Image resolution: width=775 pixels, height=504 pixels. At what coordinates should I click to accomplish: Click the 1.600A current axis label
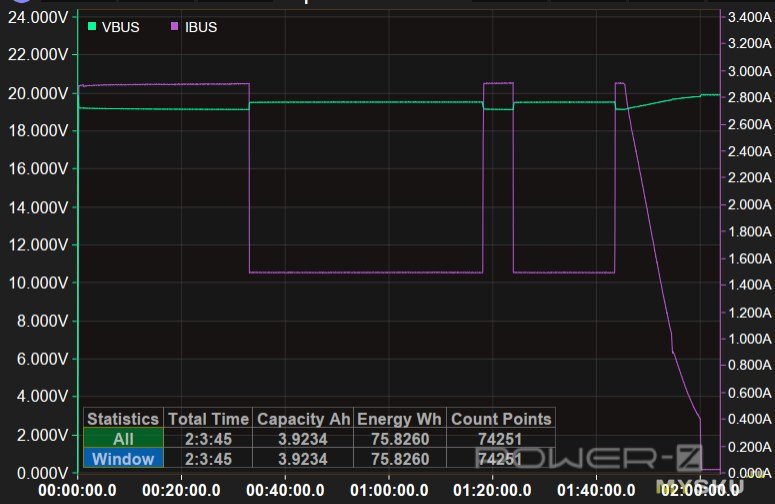(750, 258)
